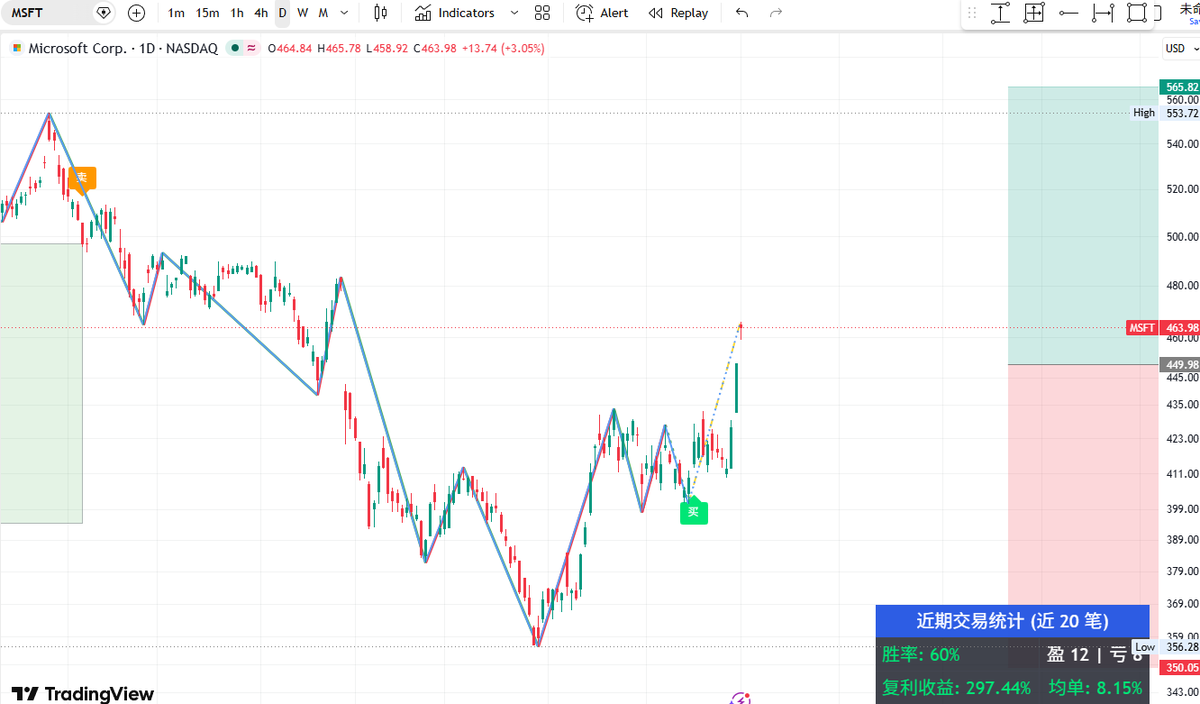
Task: Choose the D daily interval
Action: coord(282,13)
